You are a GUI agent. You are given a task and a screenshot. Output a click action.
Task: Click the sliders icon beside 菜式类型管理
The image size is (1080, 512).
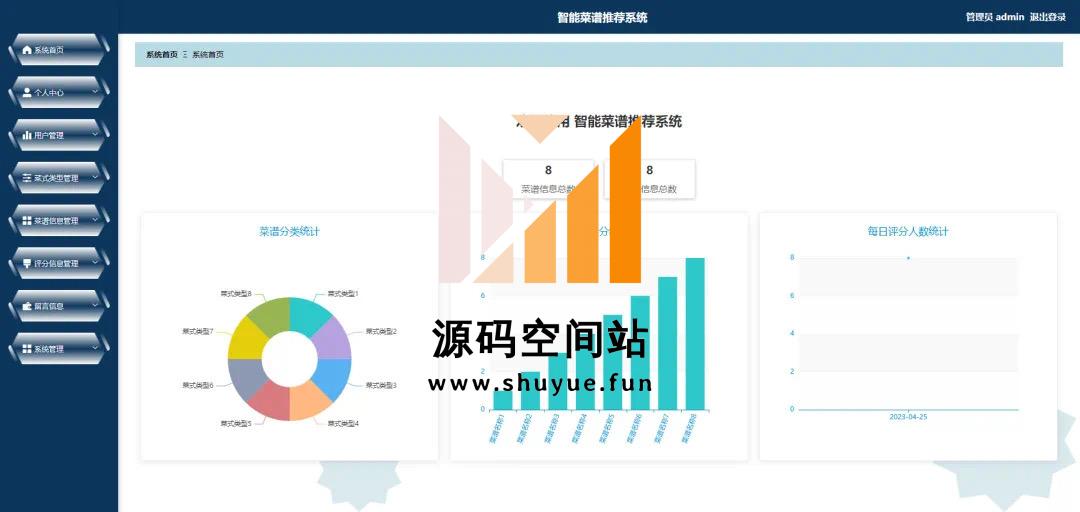(27, 178)
